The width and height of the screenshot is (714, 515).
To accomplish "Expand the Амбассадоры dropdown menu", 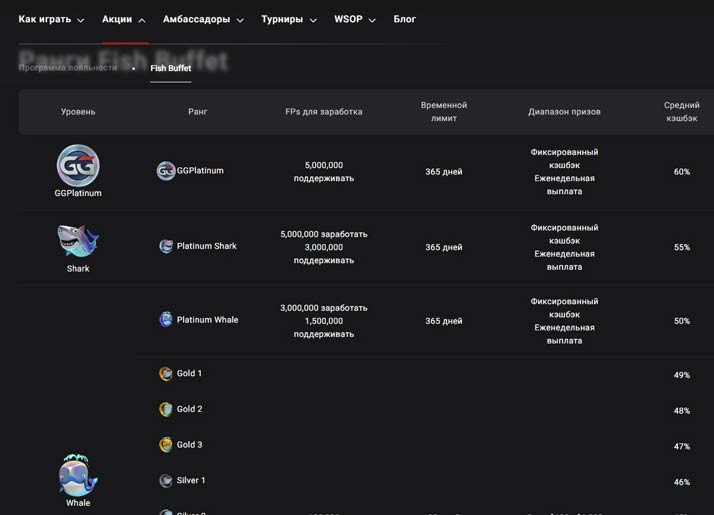I will [x=204, y=19].
